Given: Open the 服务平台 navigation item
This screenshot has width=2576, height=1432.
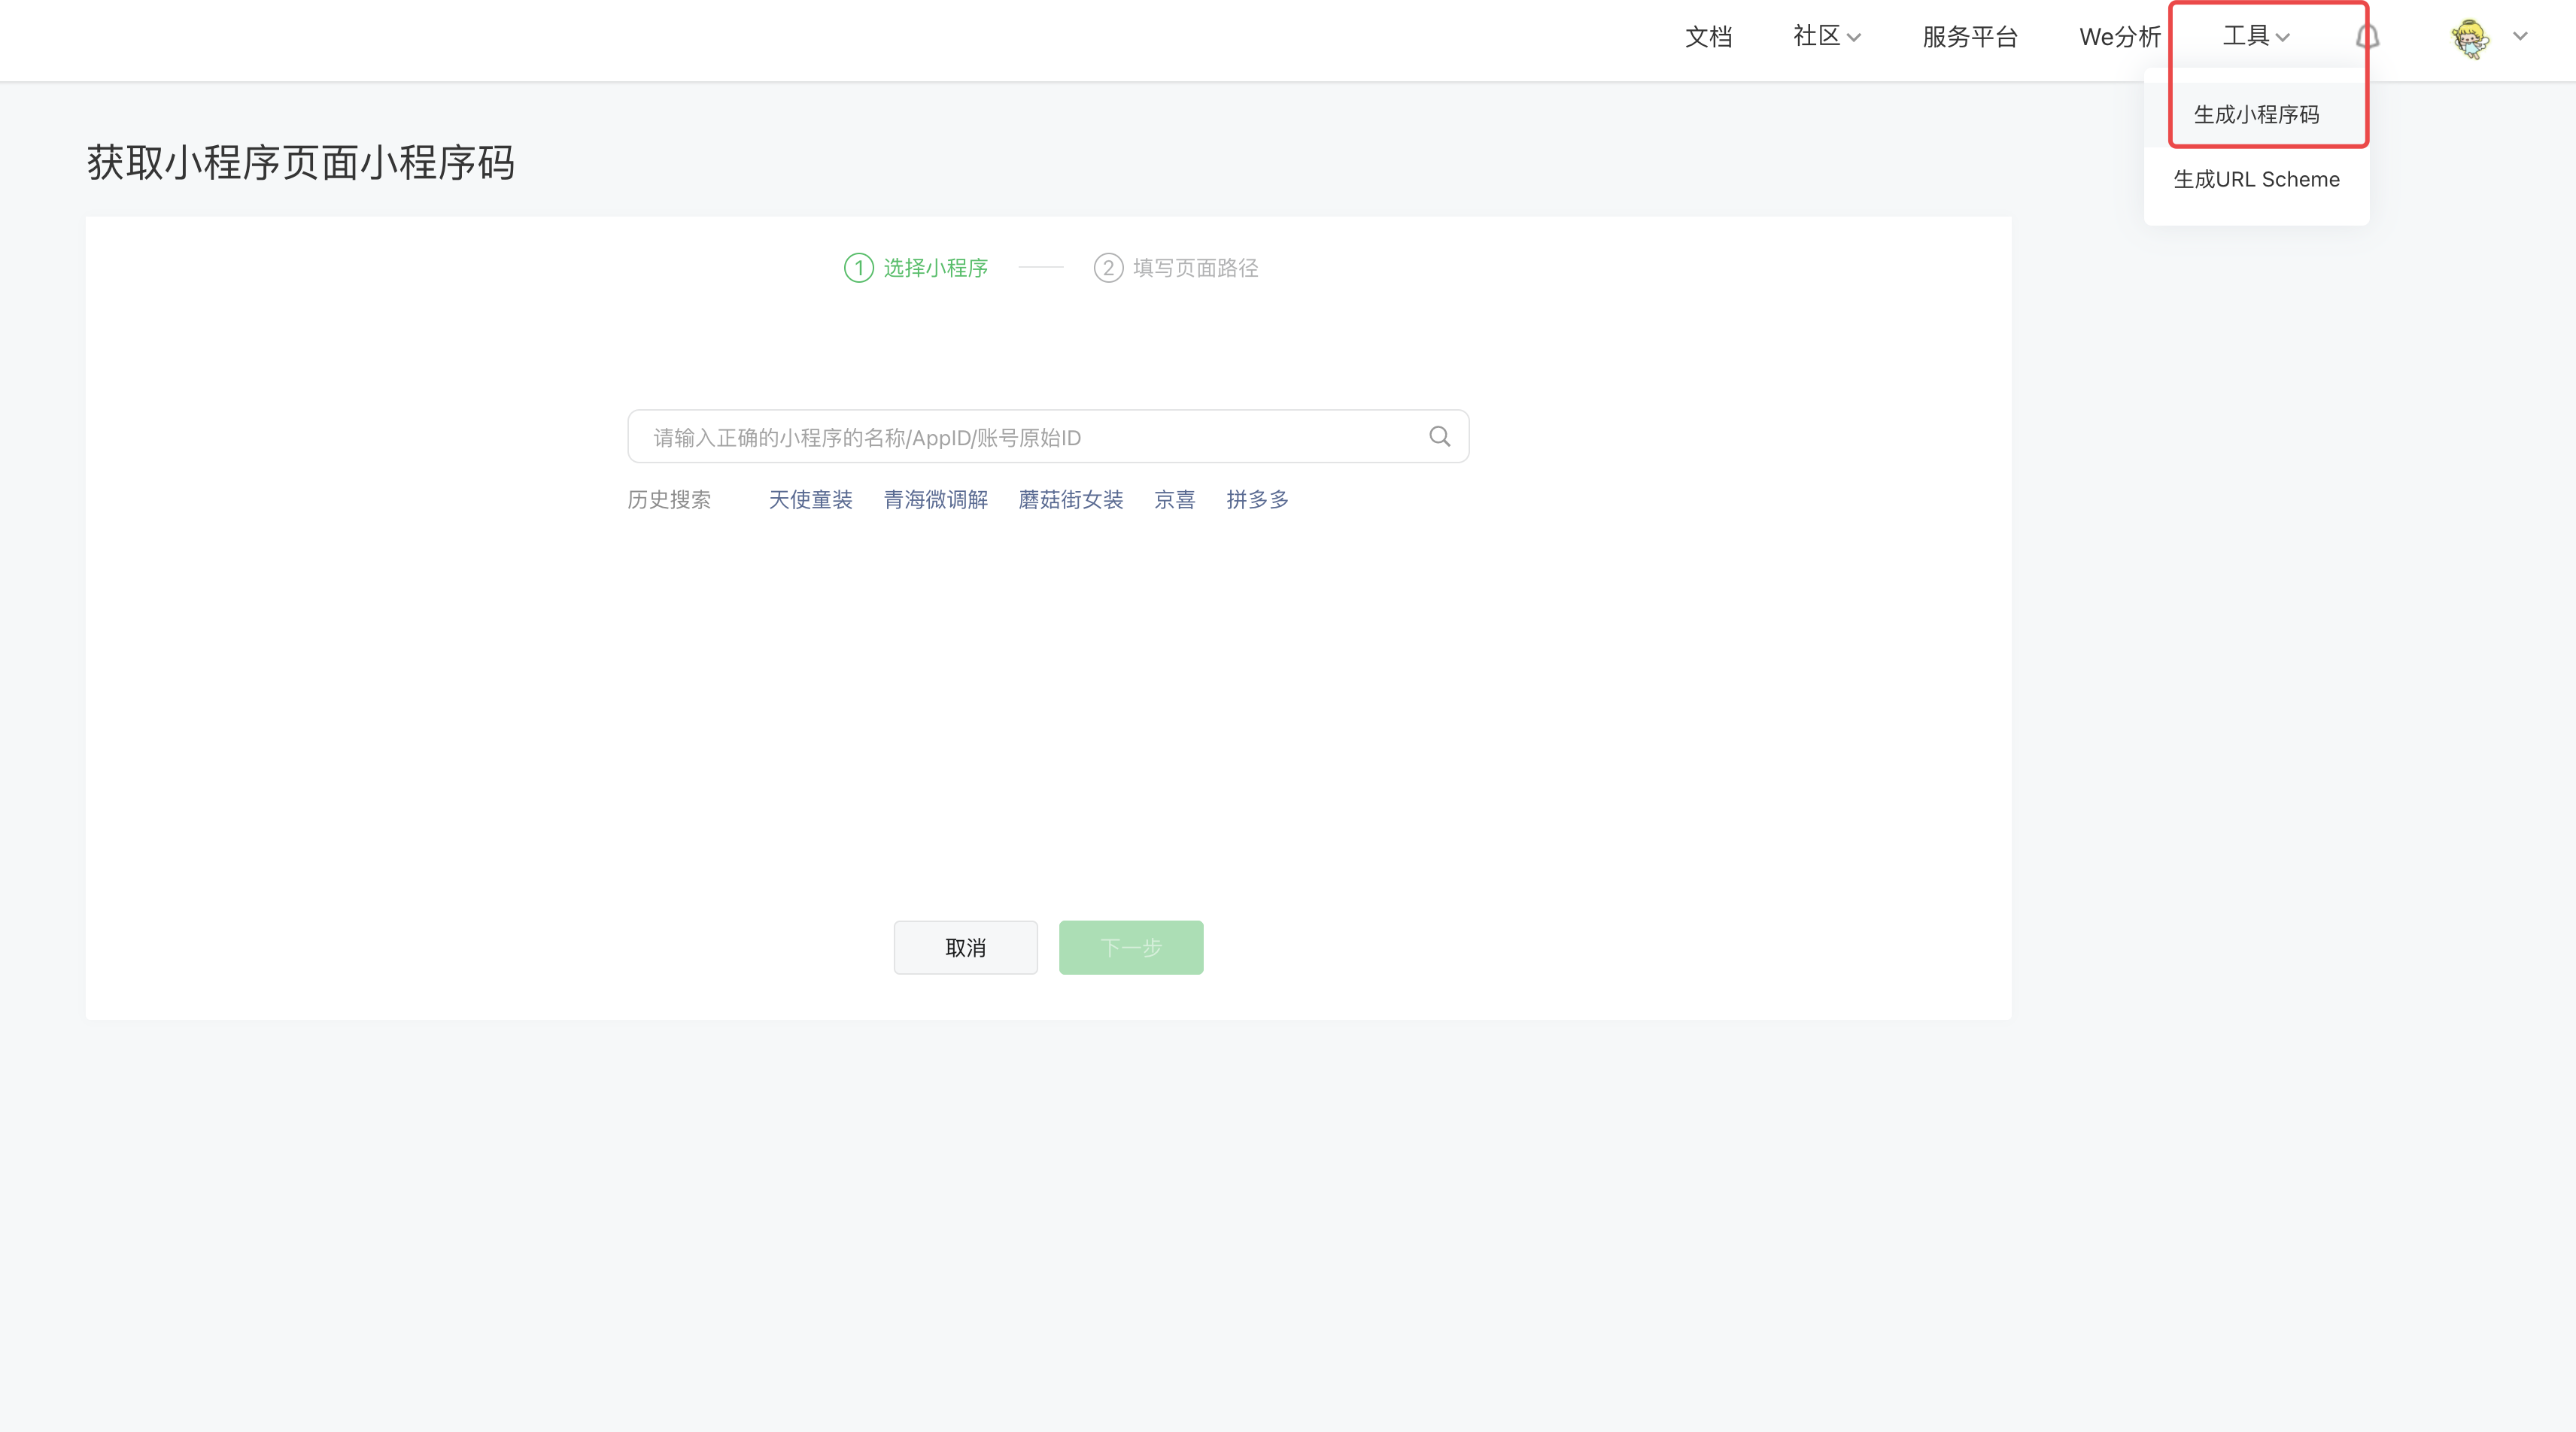Looking at the screenshot, I should click(1970, 37).
